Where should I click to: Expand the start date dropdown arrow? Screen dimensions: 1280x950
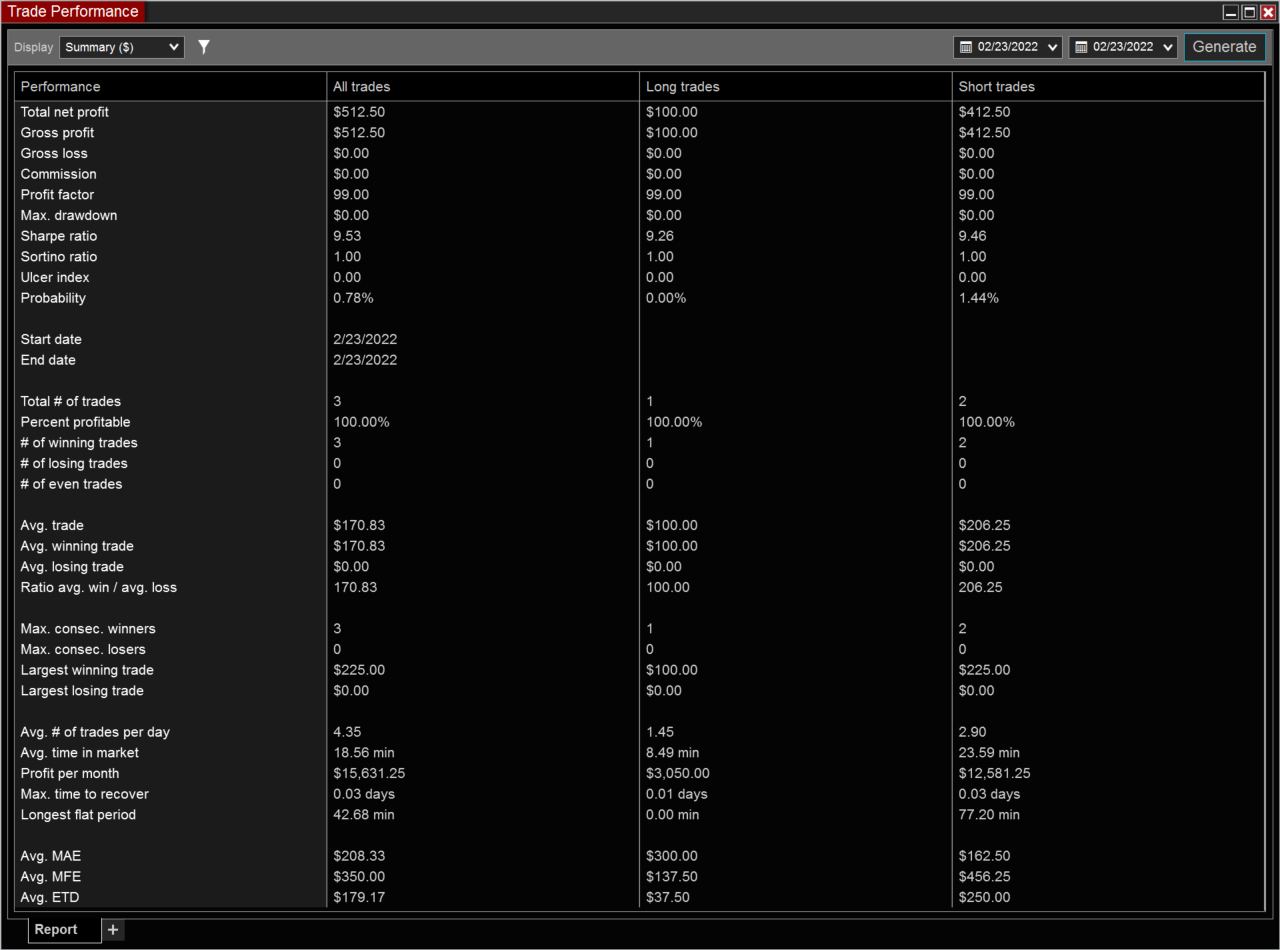point(1053,47)
